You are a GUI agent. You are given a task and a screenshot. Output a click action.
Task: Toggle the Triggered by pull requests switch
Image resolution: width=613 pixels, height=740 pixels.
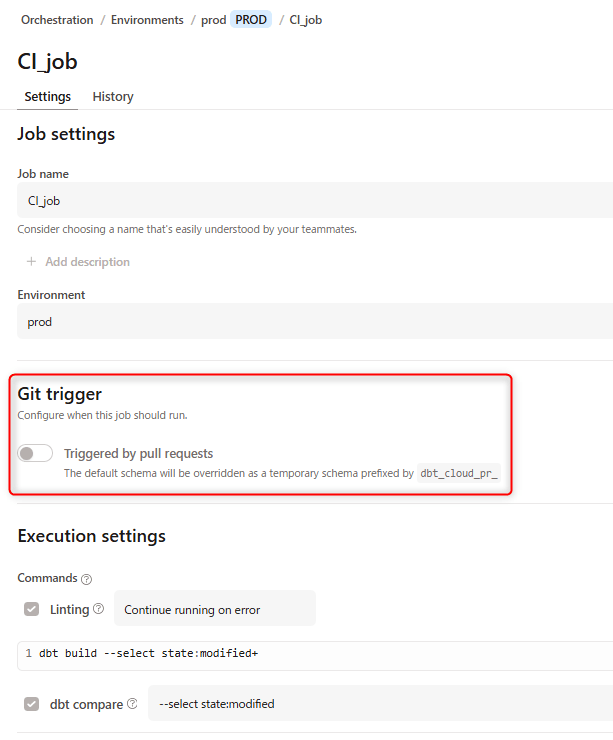coord(35,454)
